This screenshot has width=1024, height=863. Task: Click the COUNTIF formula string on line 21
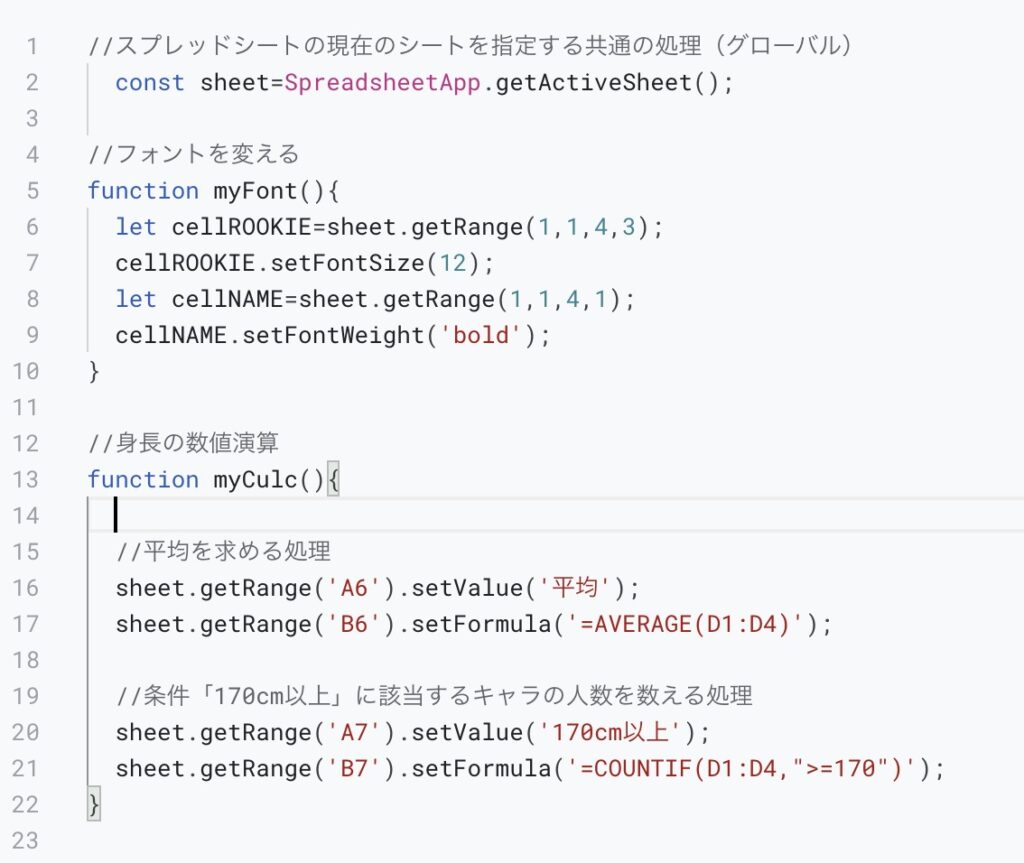point(741,768)
